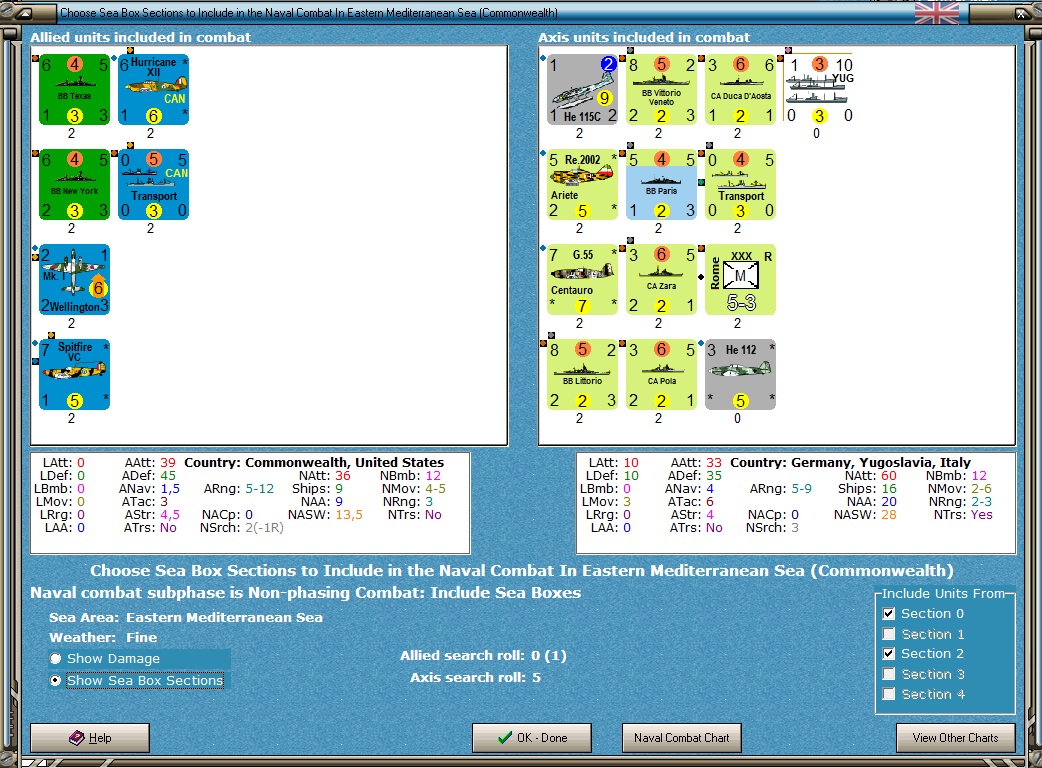This screenshot has width=1042, height=768.
Task: Select the CA Duca D'Aosta cruiser unit
Action: tap(740, 90)
